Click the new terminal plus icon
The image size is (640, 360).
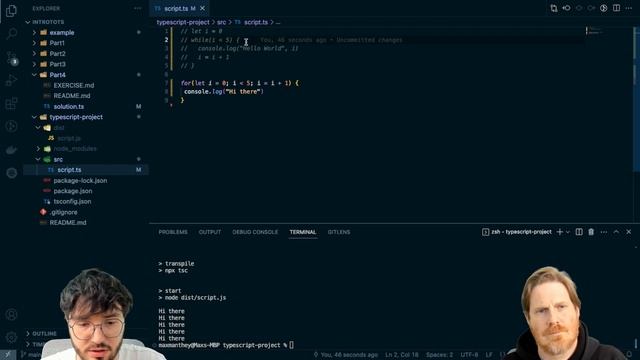(560, 232)
